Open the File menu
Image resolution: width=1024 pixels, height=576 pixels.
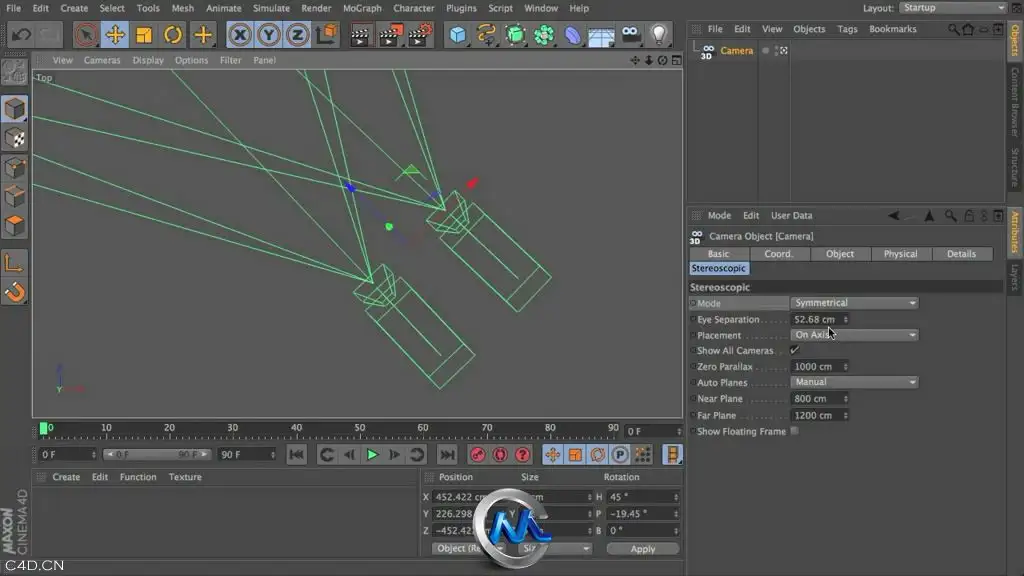pos(13,8)
